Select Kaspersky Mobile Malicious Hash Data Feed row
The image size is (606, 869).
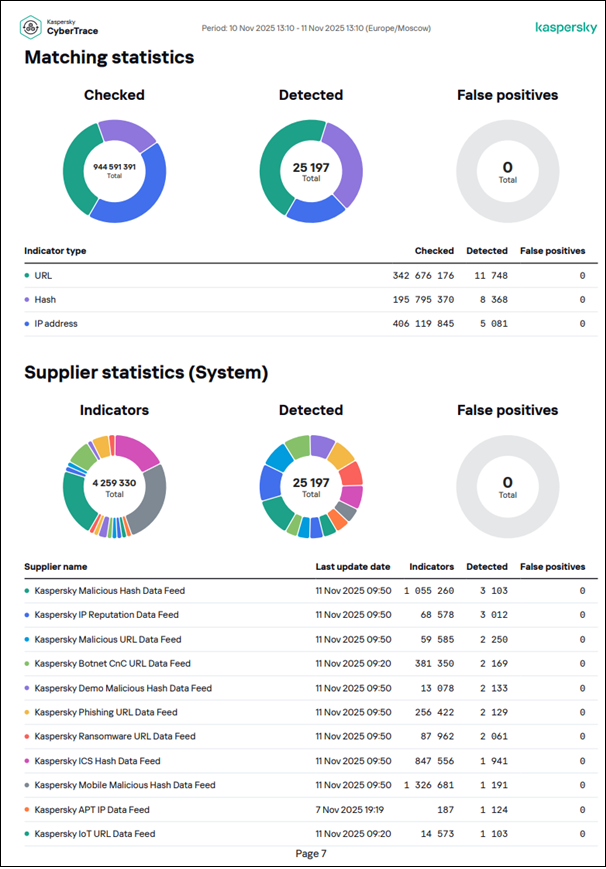(x=311, y=785)
